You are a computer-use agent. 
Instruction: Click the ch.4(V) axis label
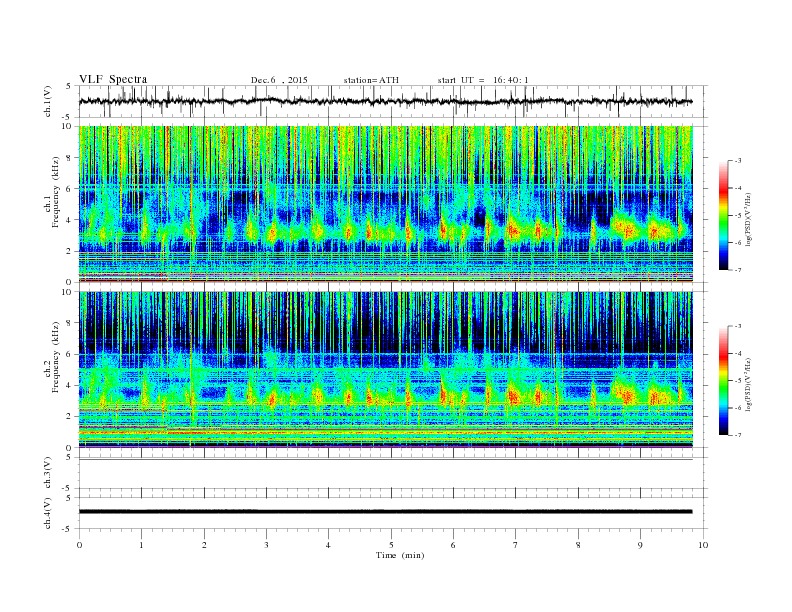point(48,513)
